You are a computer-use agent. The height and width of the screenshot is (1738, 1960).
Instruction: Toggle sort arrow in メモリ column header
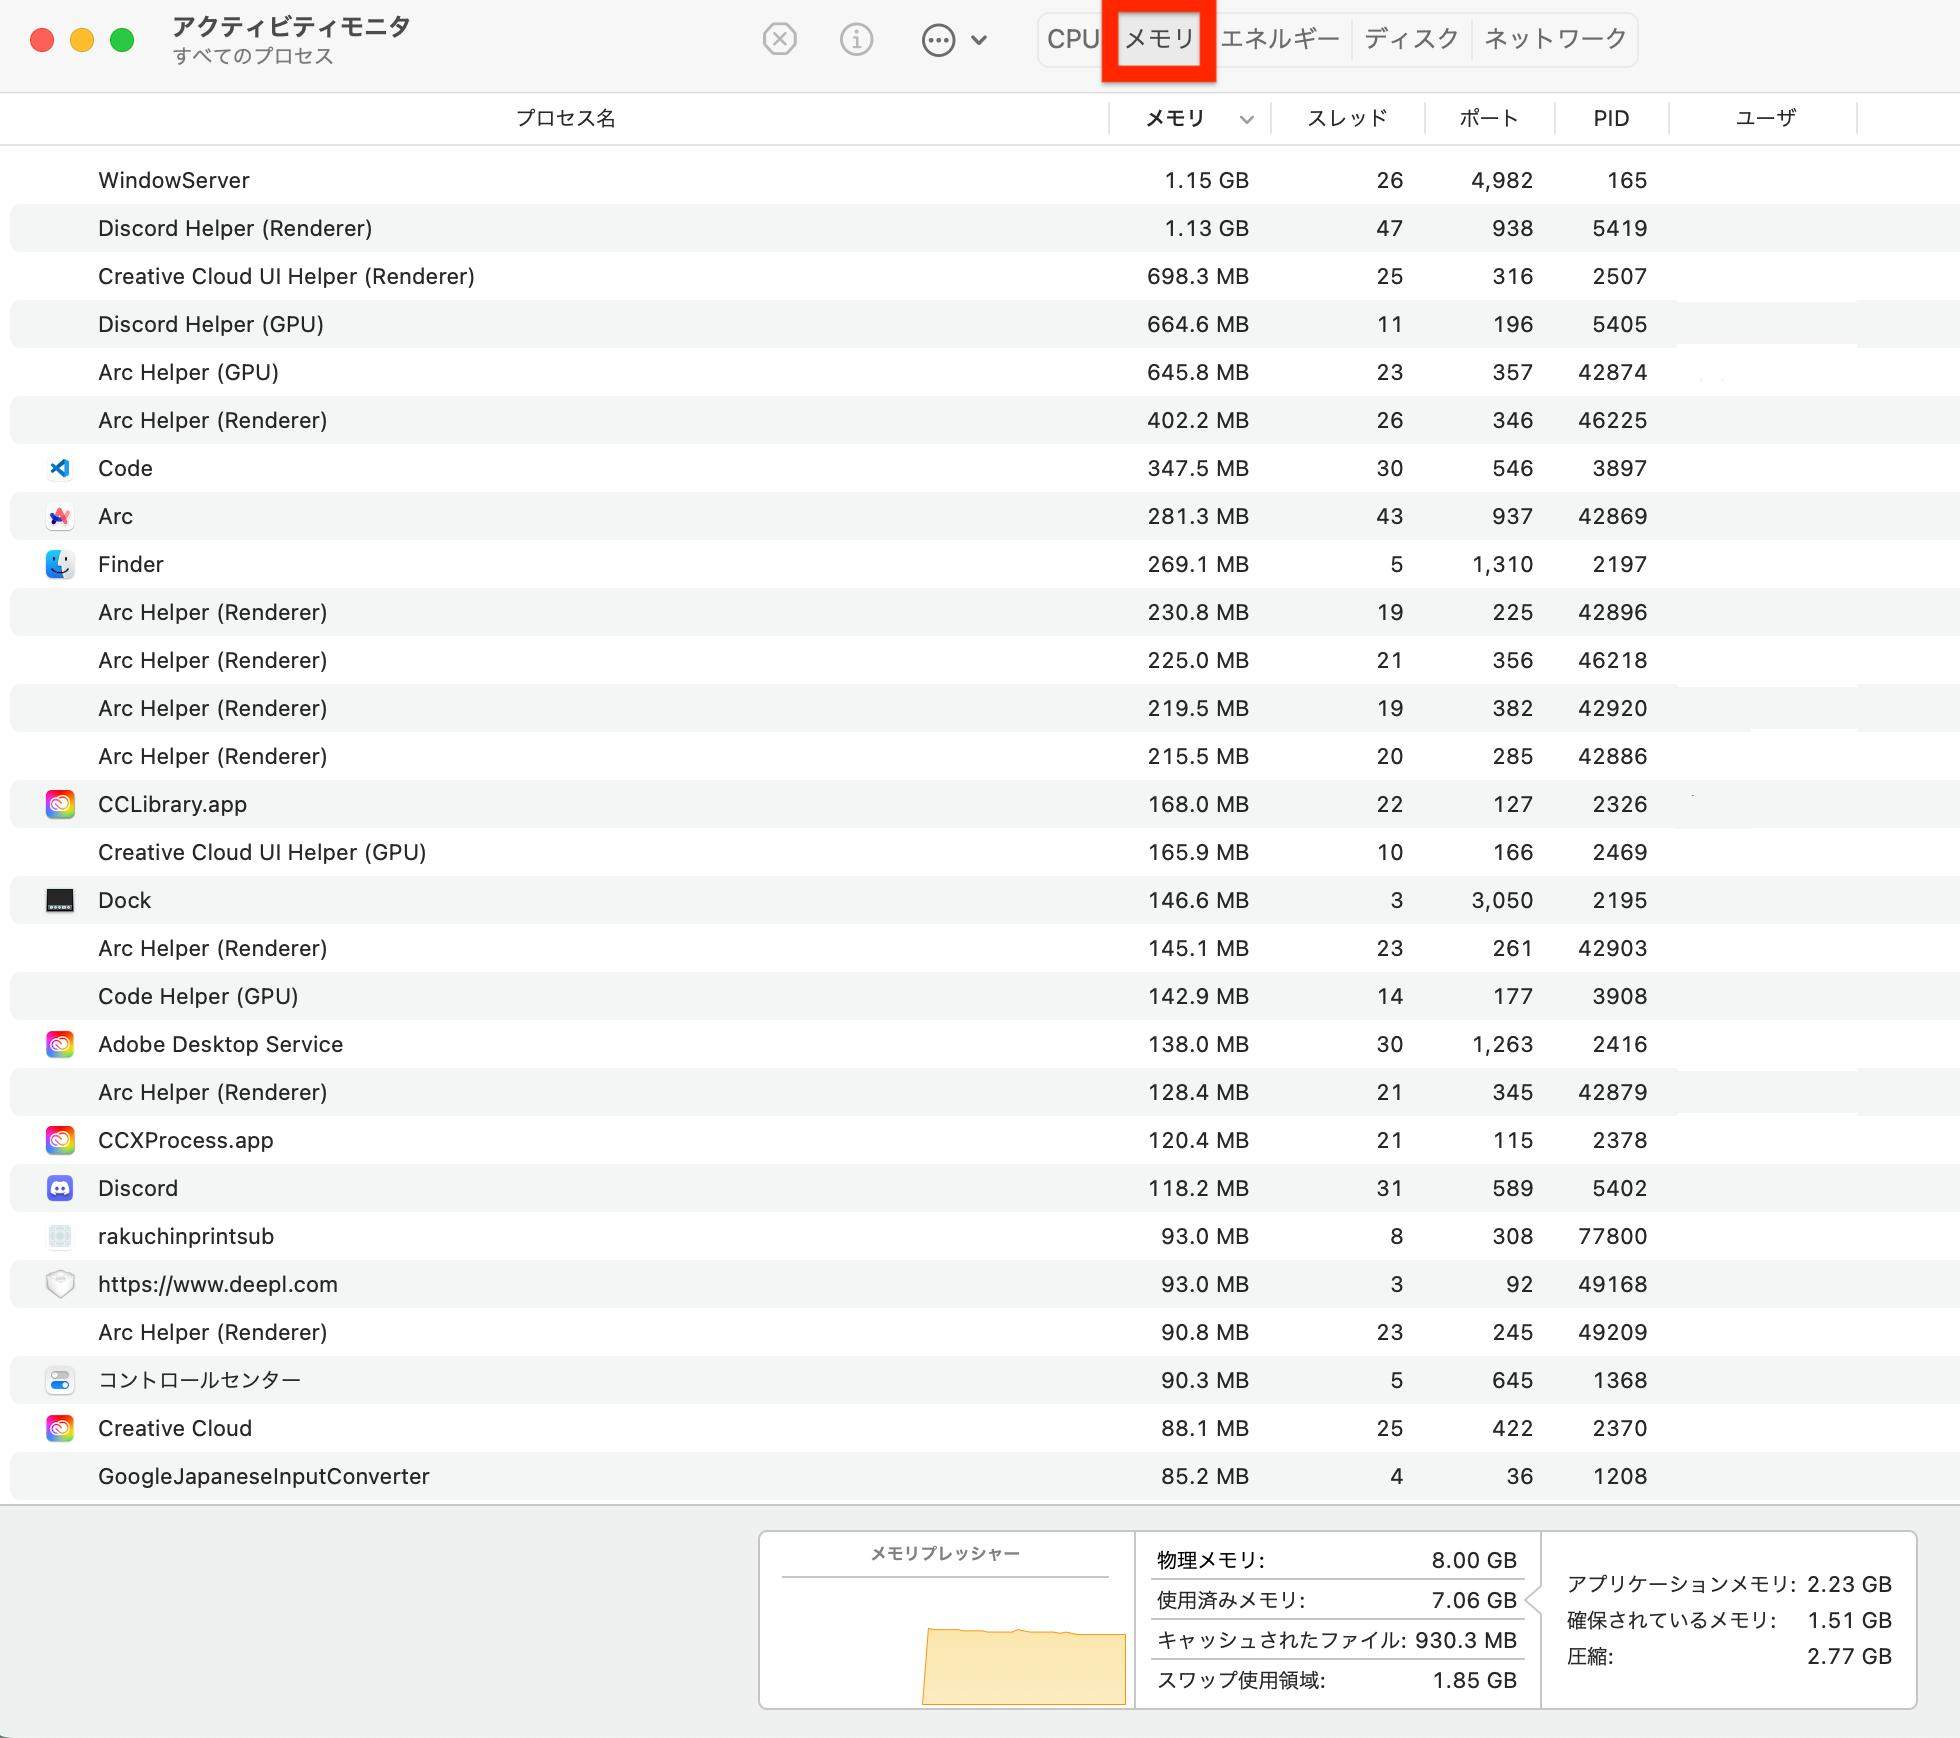pyautogui.click(x=1246, y=119)
